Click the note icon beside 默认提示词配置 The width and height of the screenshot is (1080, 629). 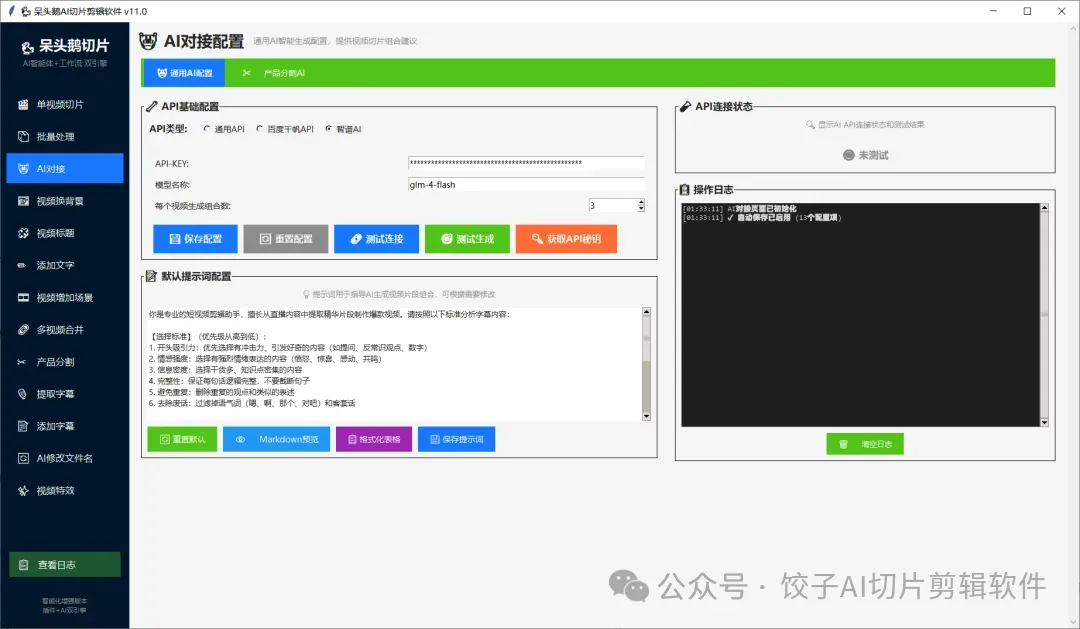coord(152,276)
